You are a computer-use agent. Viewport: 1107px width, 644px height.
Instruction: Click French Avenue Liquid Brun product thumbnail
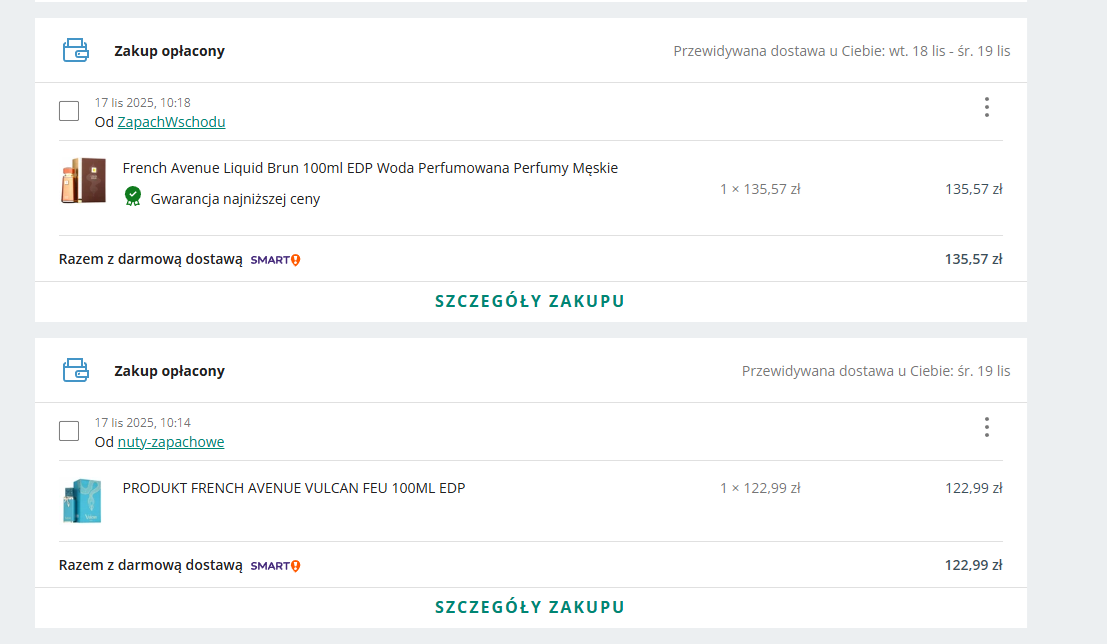click(83, 181)
